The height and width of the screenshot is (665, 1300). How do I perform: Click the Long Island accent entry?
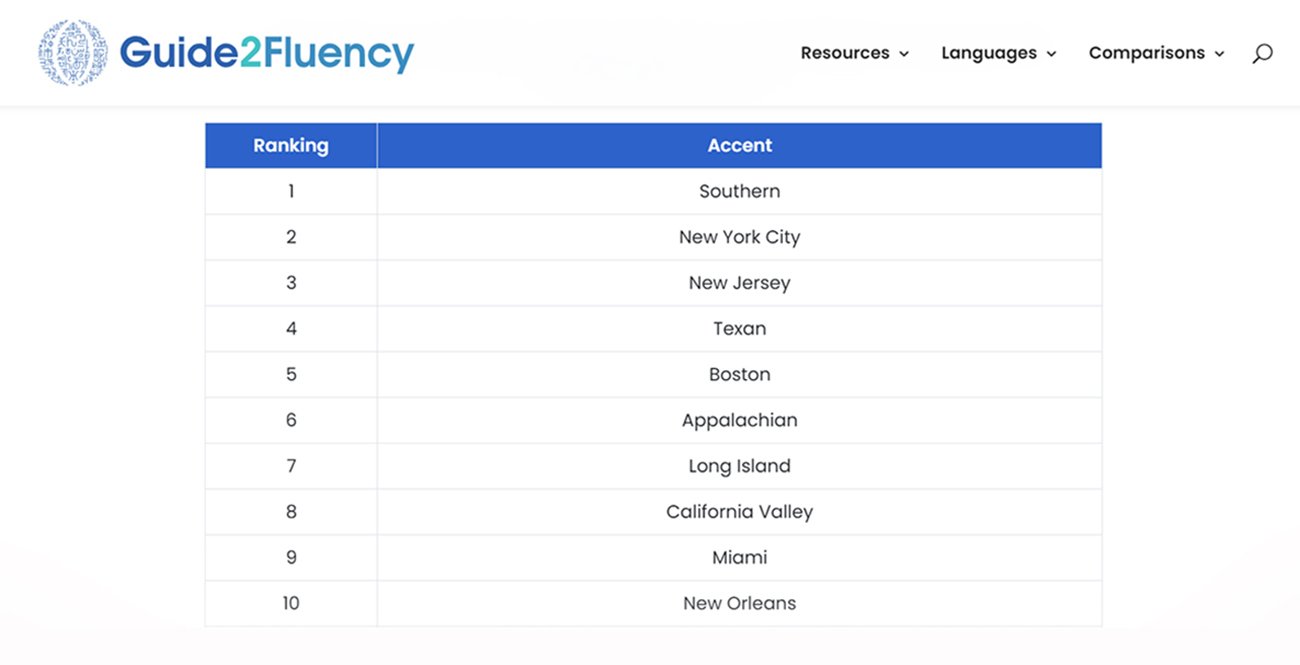pos(739,466)
